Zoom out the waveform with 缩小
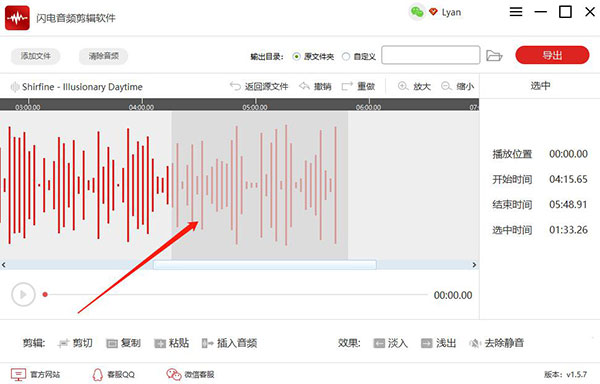This screenshot has width=600, height=384. [458, 86]
